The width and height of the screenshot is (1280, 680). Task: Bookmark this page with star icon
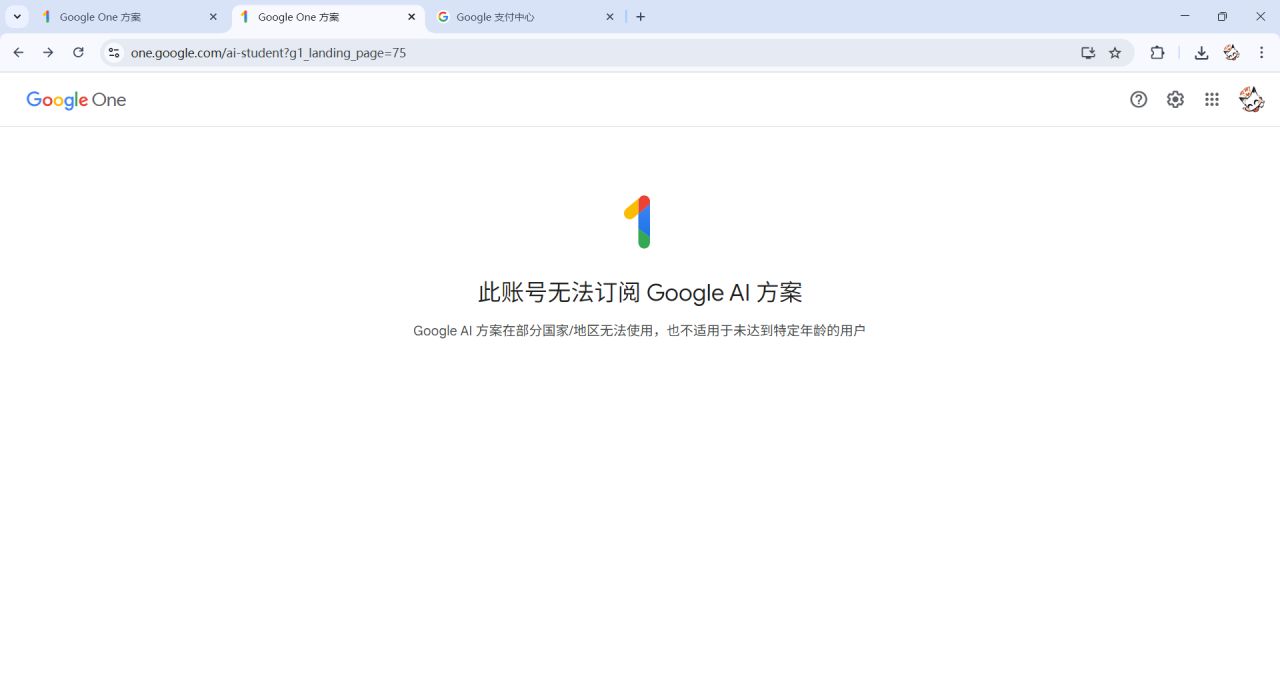tap(1115, 52)
